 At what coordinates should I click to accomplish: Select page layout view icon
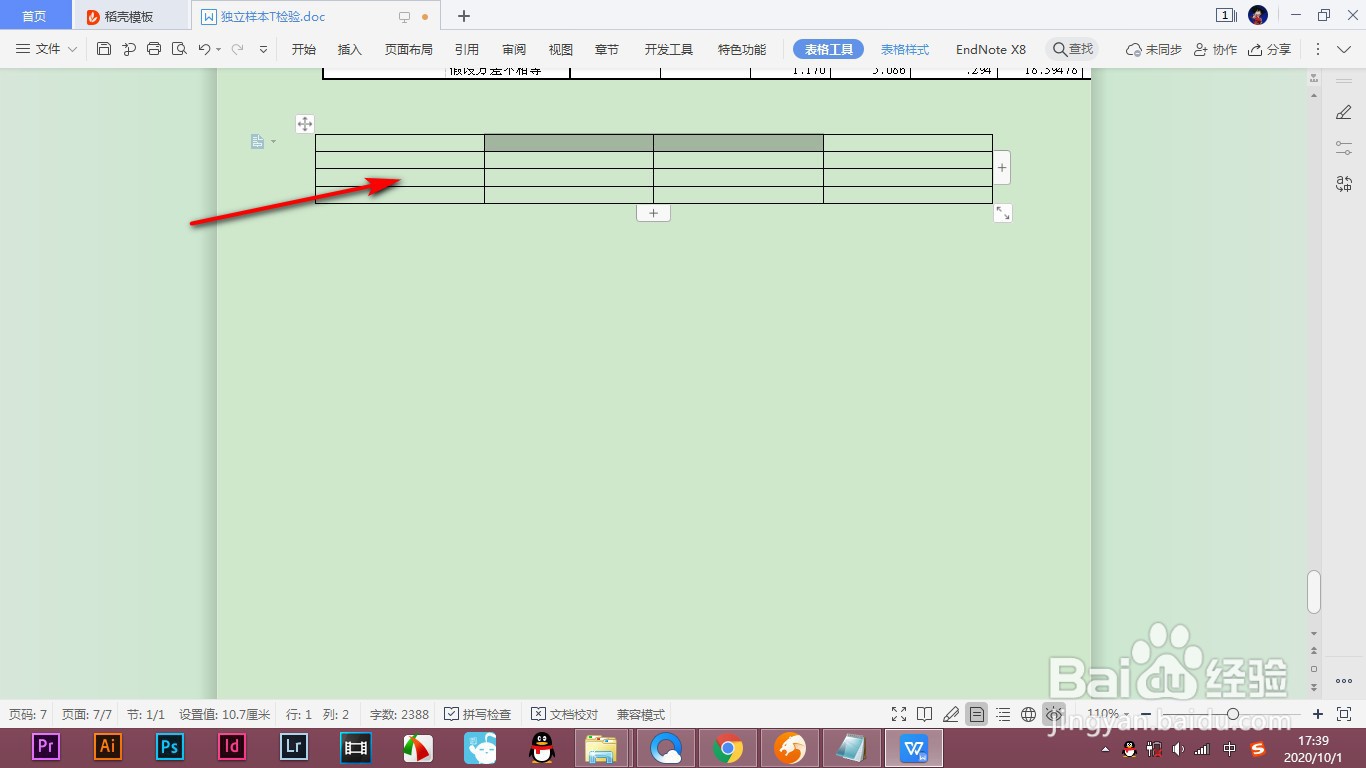click(977, 714)
